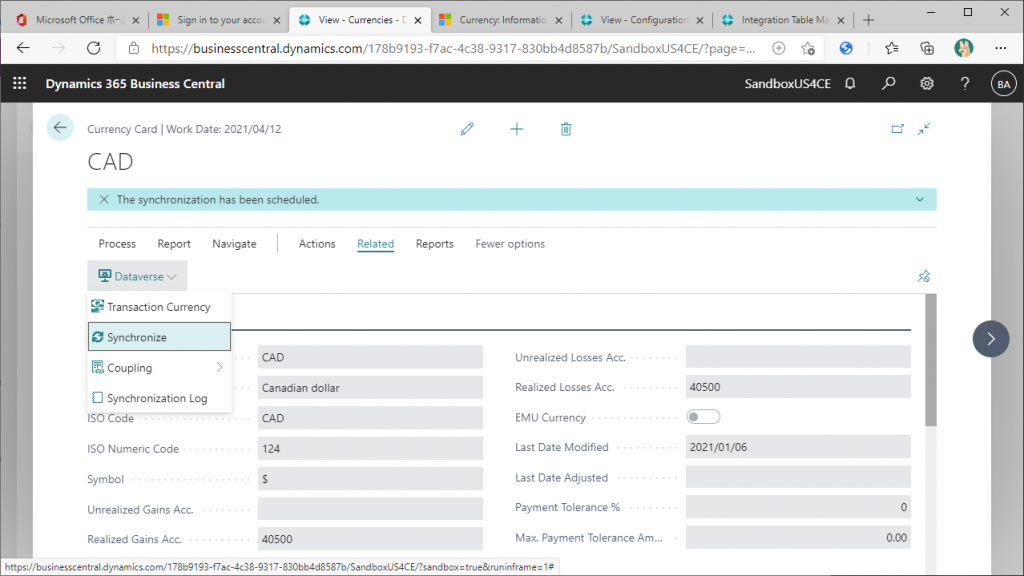Edit the currency card with pencil icon
This screenshot has width=1024, height=576.
click(467, 129)
